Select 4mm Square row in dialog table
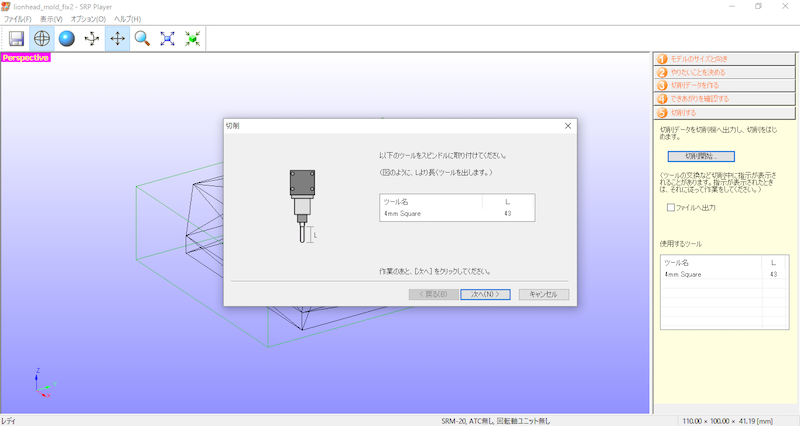Viewport: 800px width, 426px height. pos(457,214)
